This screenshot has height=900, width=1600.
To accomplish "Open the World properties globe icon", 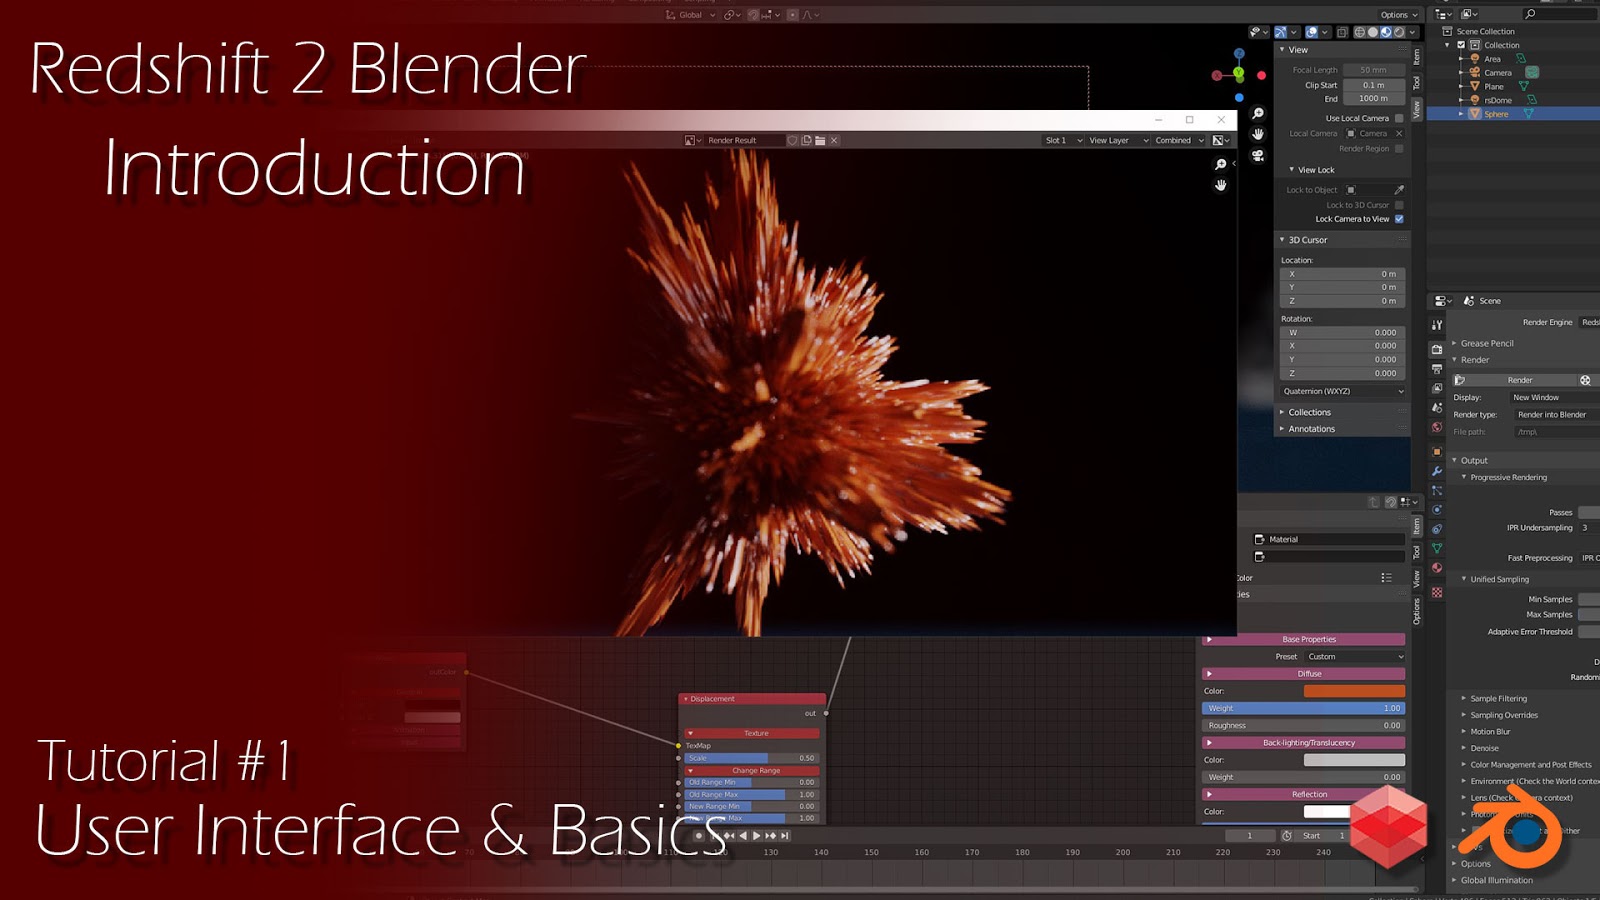I will (1437, 427).
